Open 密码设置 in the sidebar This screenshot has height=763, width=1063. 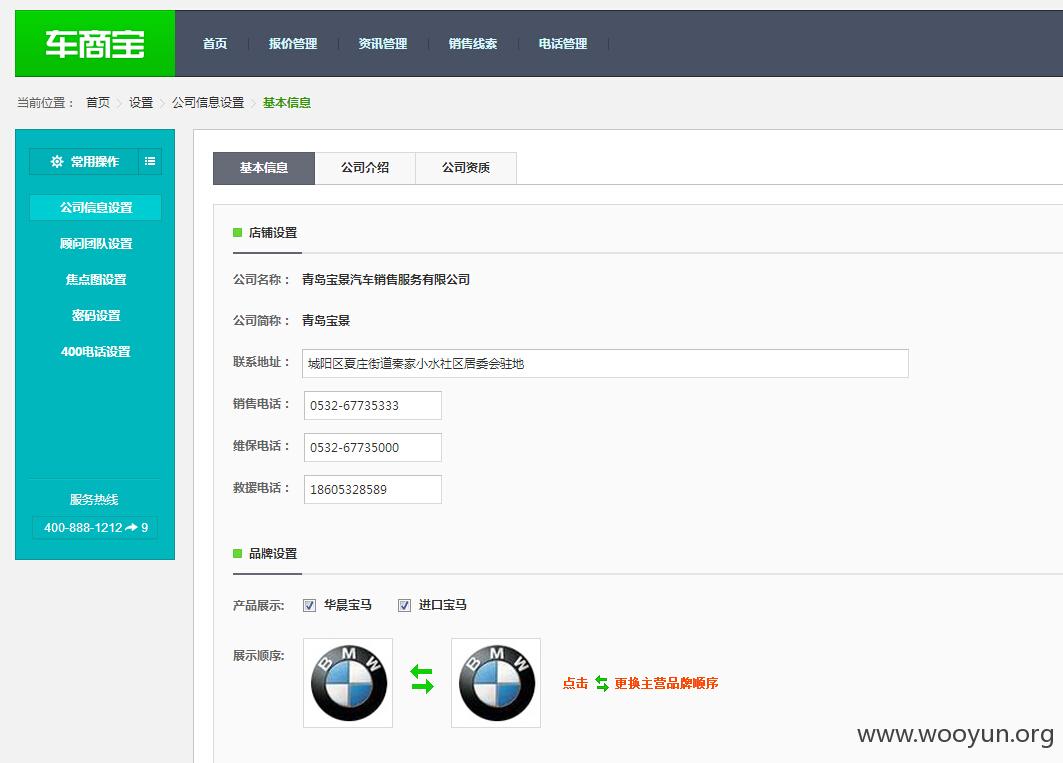(96, 315)
